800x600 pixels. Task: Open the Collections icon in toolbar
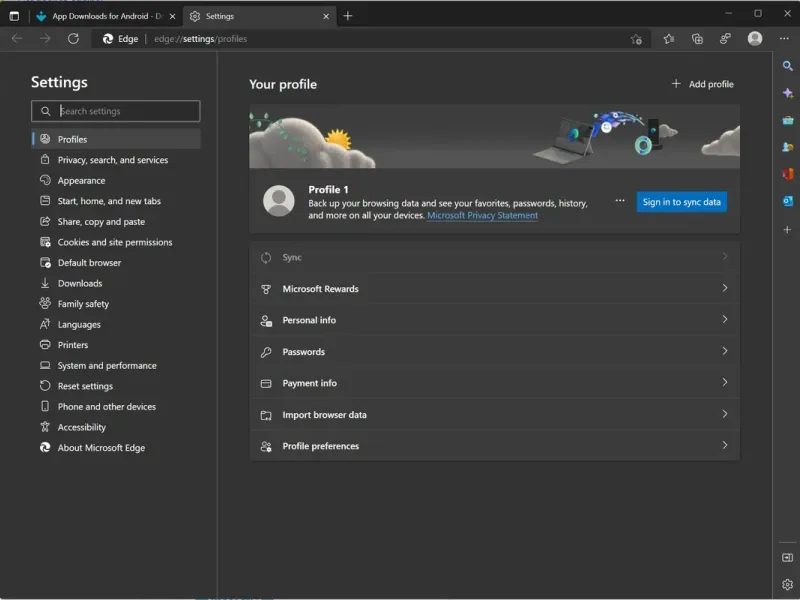point(697,39)
